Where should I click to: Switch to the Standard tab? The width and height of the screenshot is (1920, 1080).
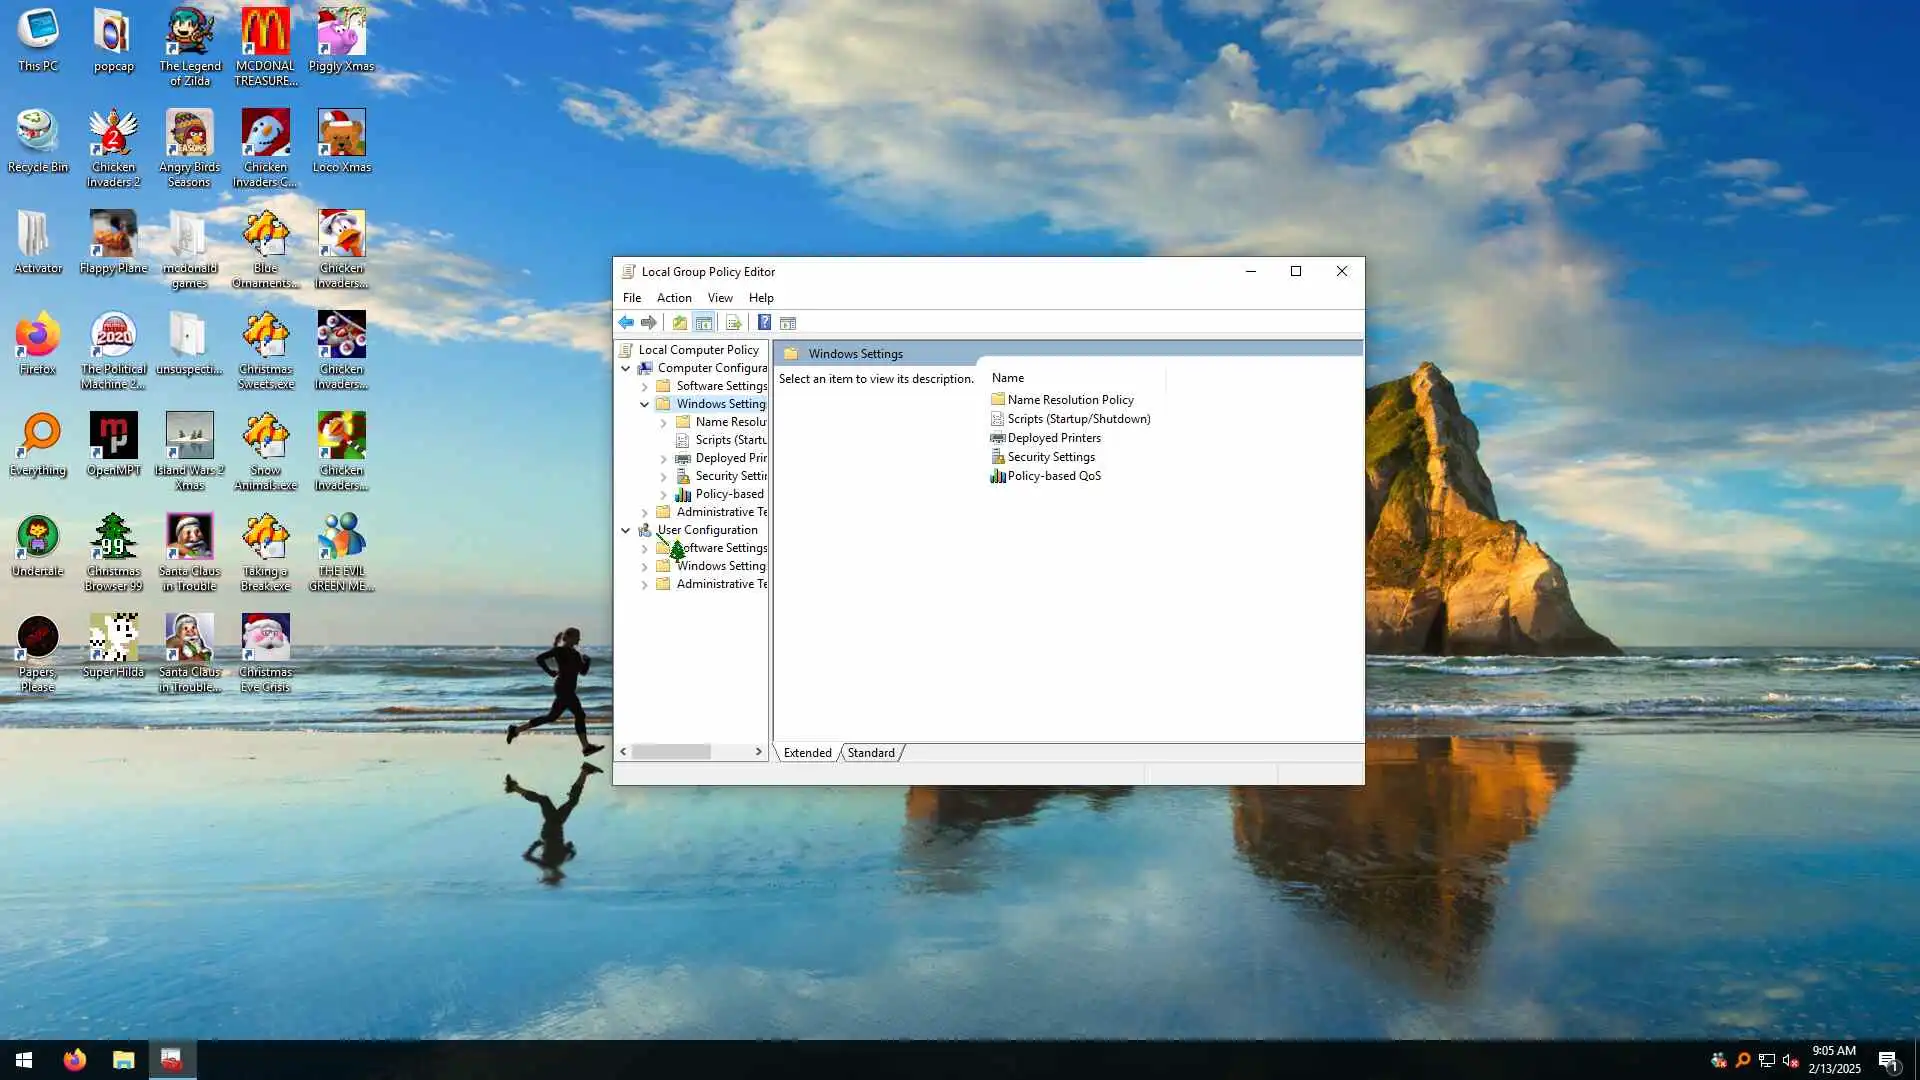pyautogui.click(x=871, y=753)
